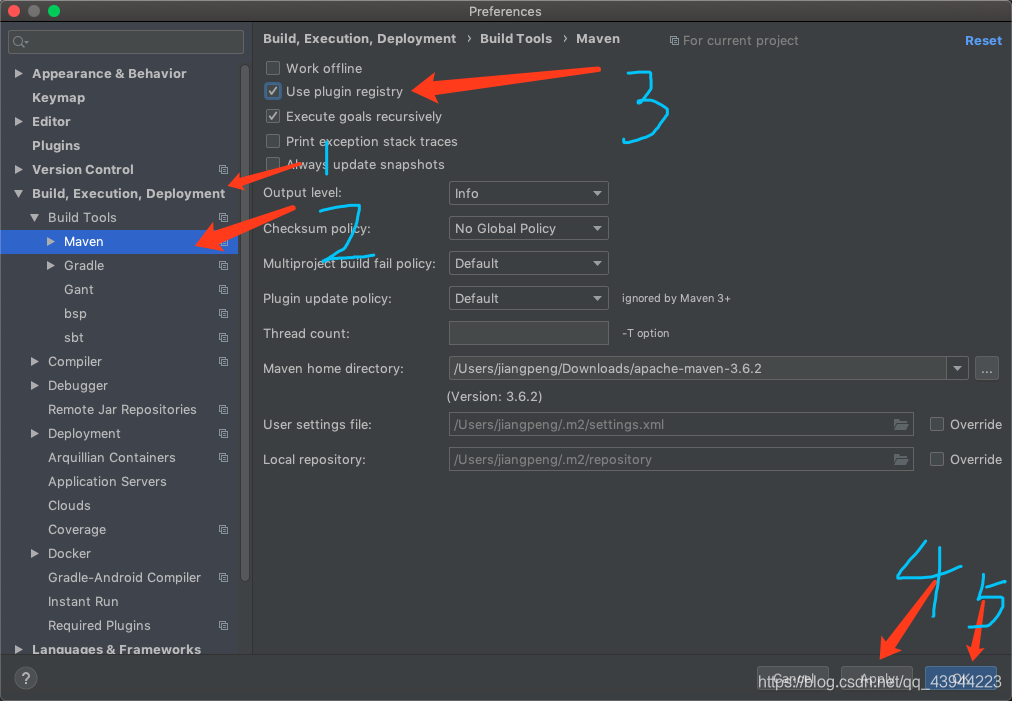The width and height of the screenshot is (1012, 701).
Task: Expand Appearance & Behavior section
Action: tap(19, 74)
